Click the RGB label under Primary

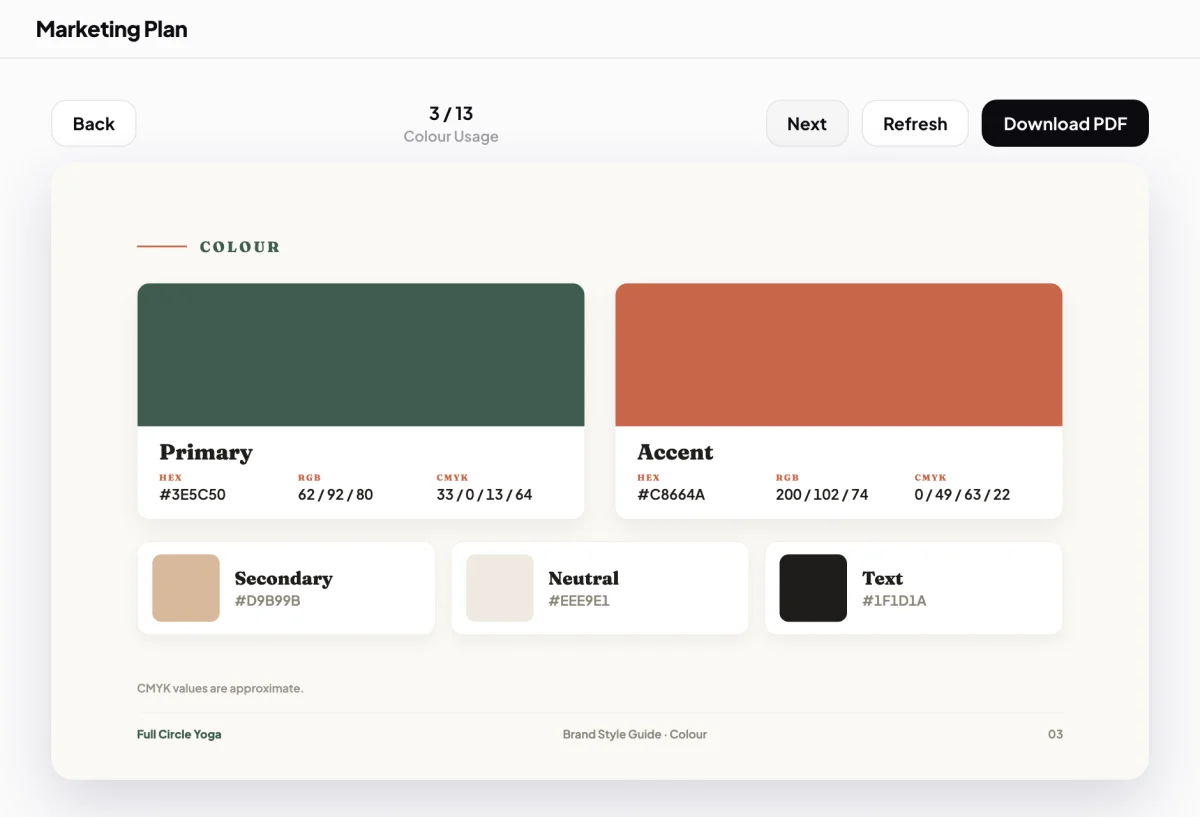click(309, 478)
